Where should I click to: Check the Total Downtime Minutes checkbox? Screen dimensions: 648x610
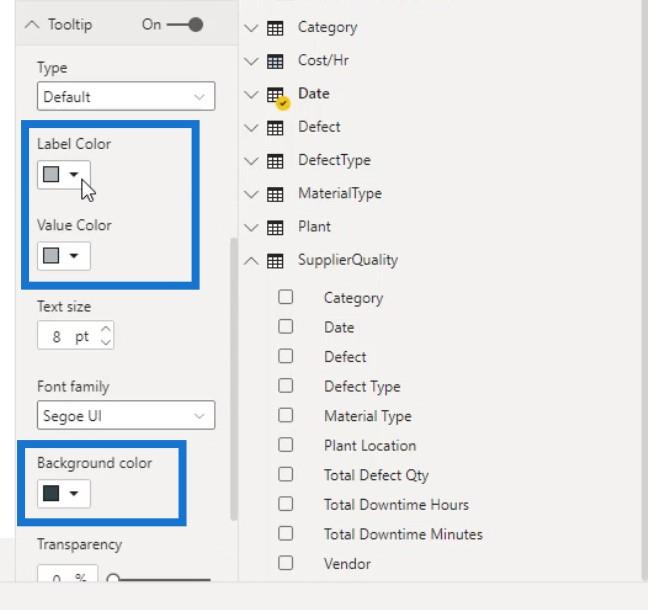tap(286, 533)
